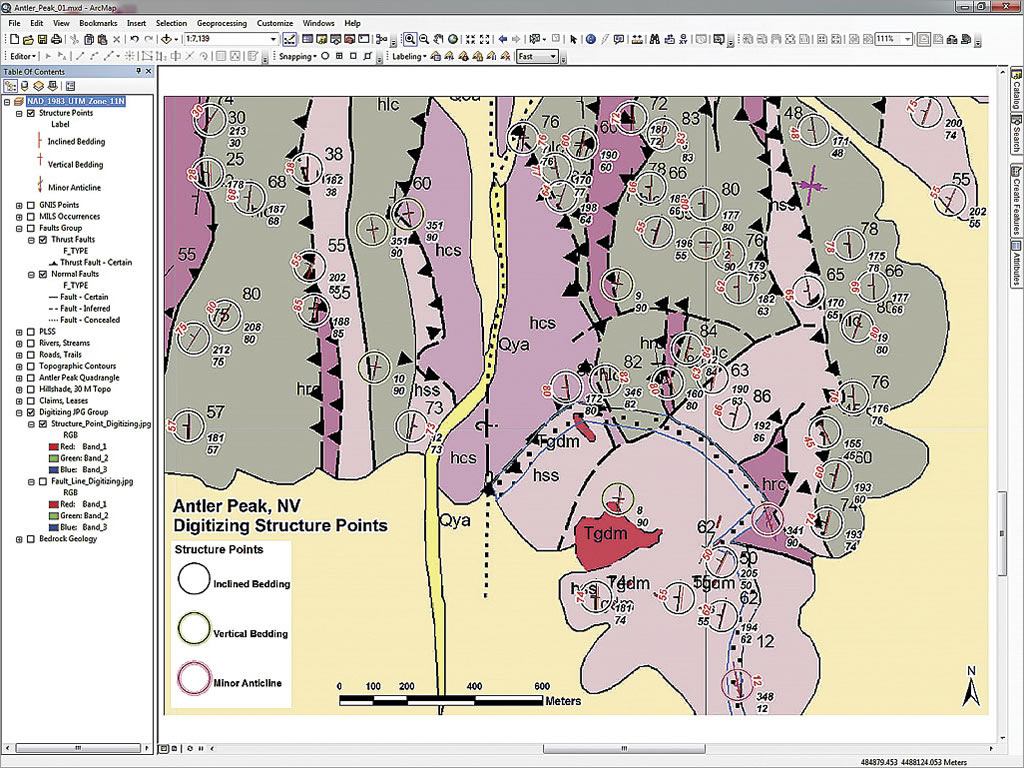Open the Create Features side tab
Image resolution: width=1024 pixels, height=768 pixels.
pos(1016,201)
